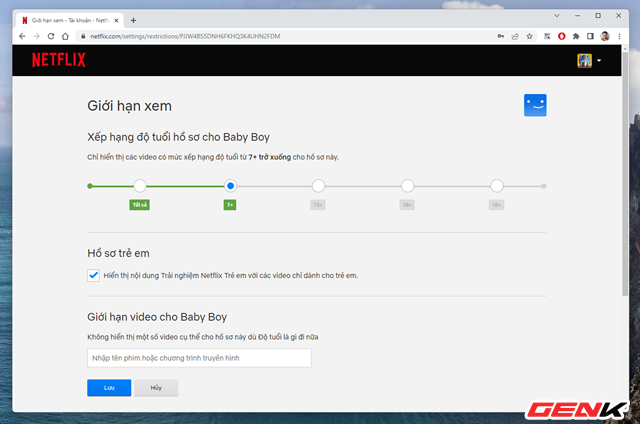Open the account profile avatar menu

point(588,60)
